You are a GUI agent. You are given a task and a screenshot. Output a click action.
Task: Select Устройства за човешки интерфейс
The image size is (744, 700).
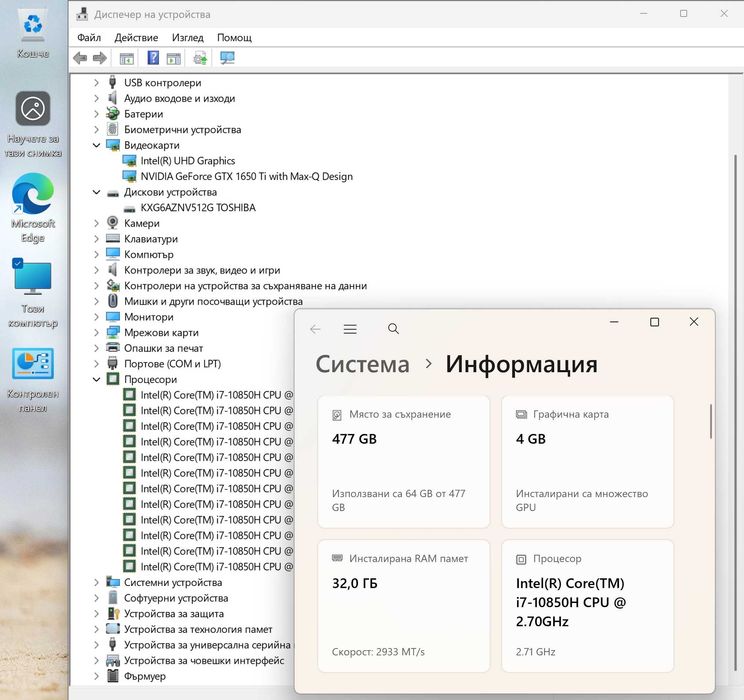tap(204, 661)
